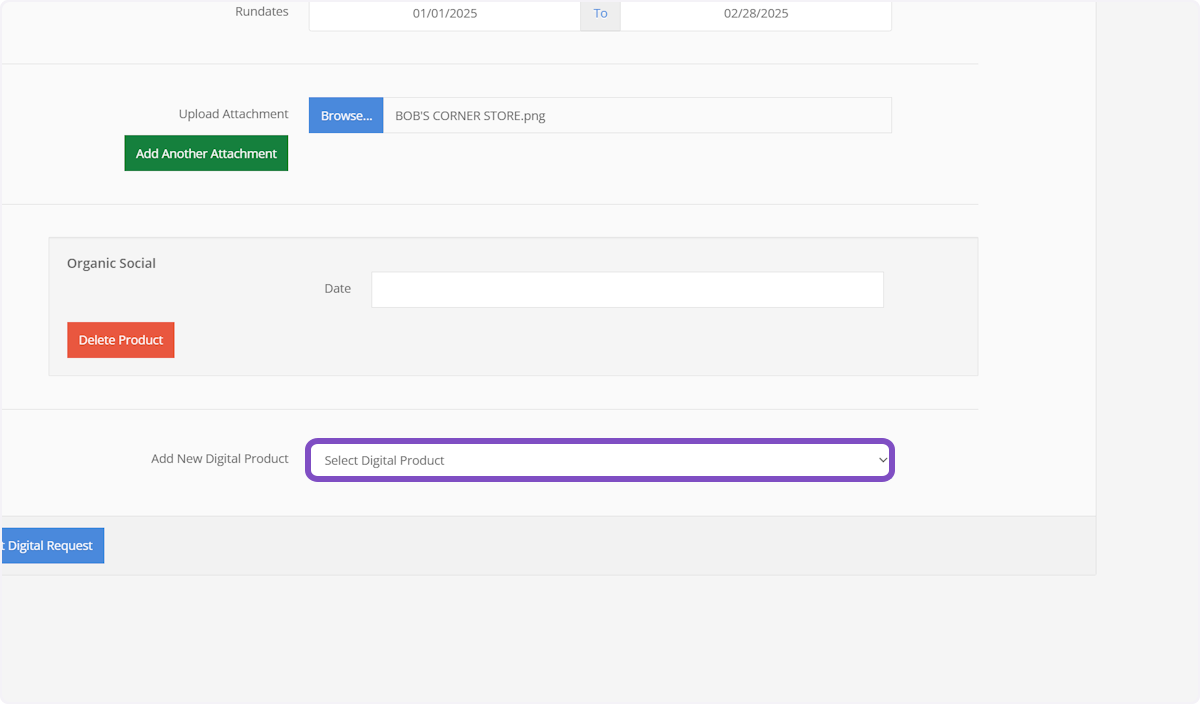
Task: Click the "To" separator between rundates
Action: click(x=600, y=14)
